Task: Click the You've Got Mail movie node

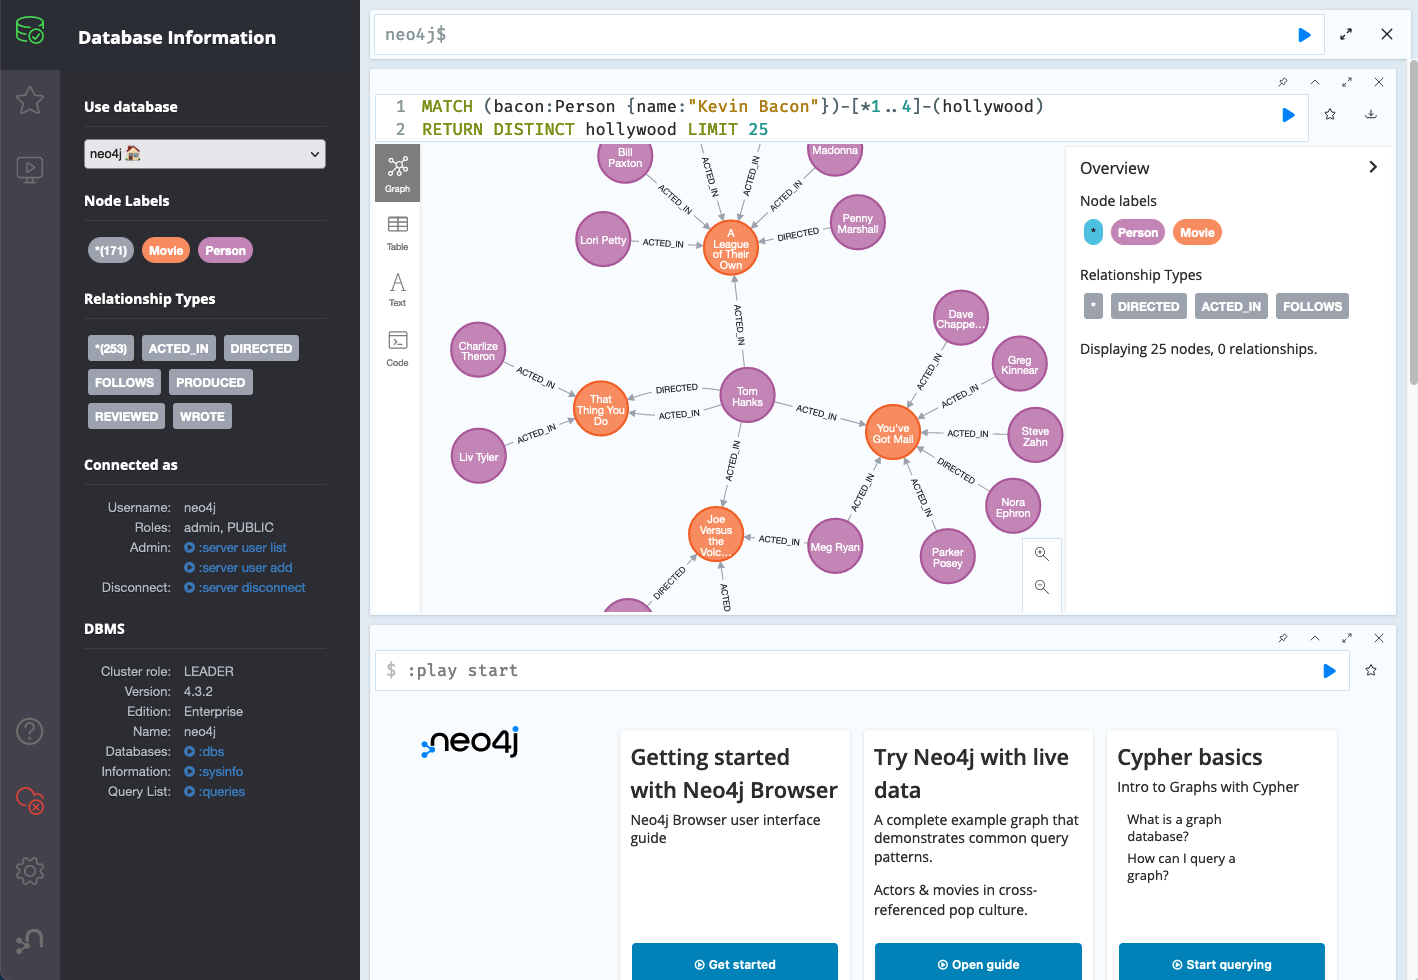Action: tap(892, 432)
